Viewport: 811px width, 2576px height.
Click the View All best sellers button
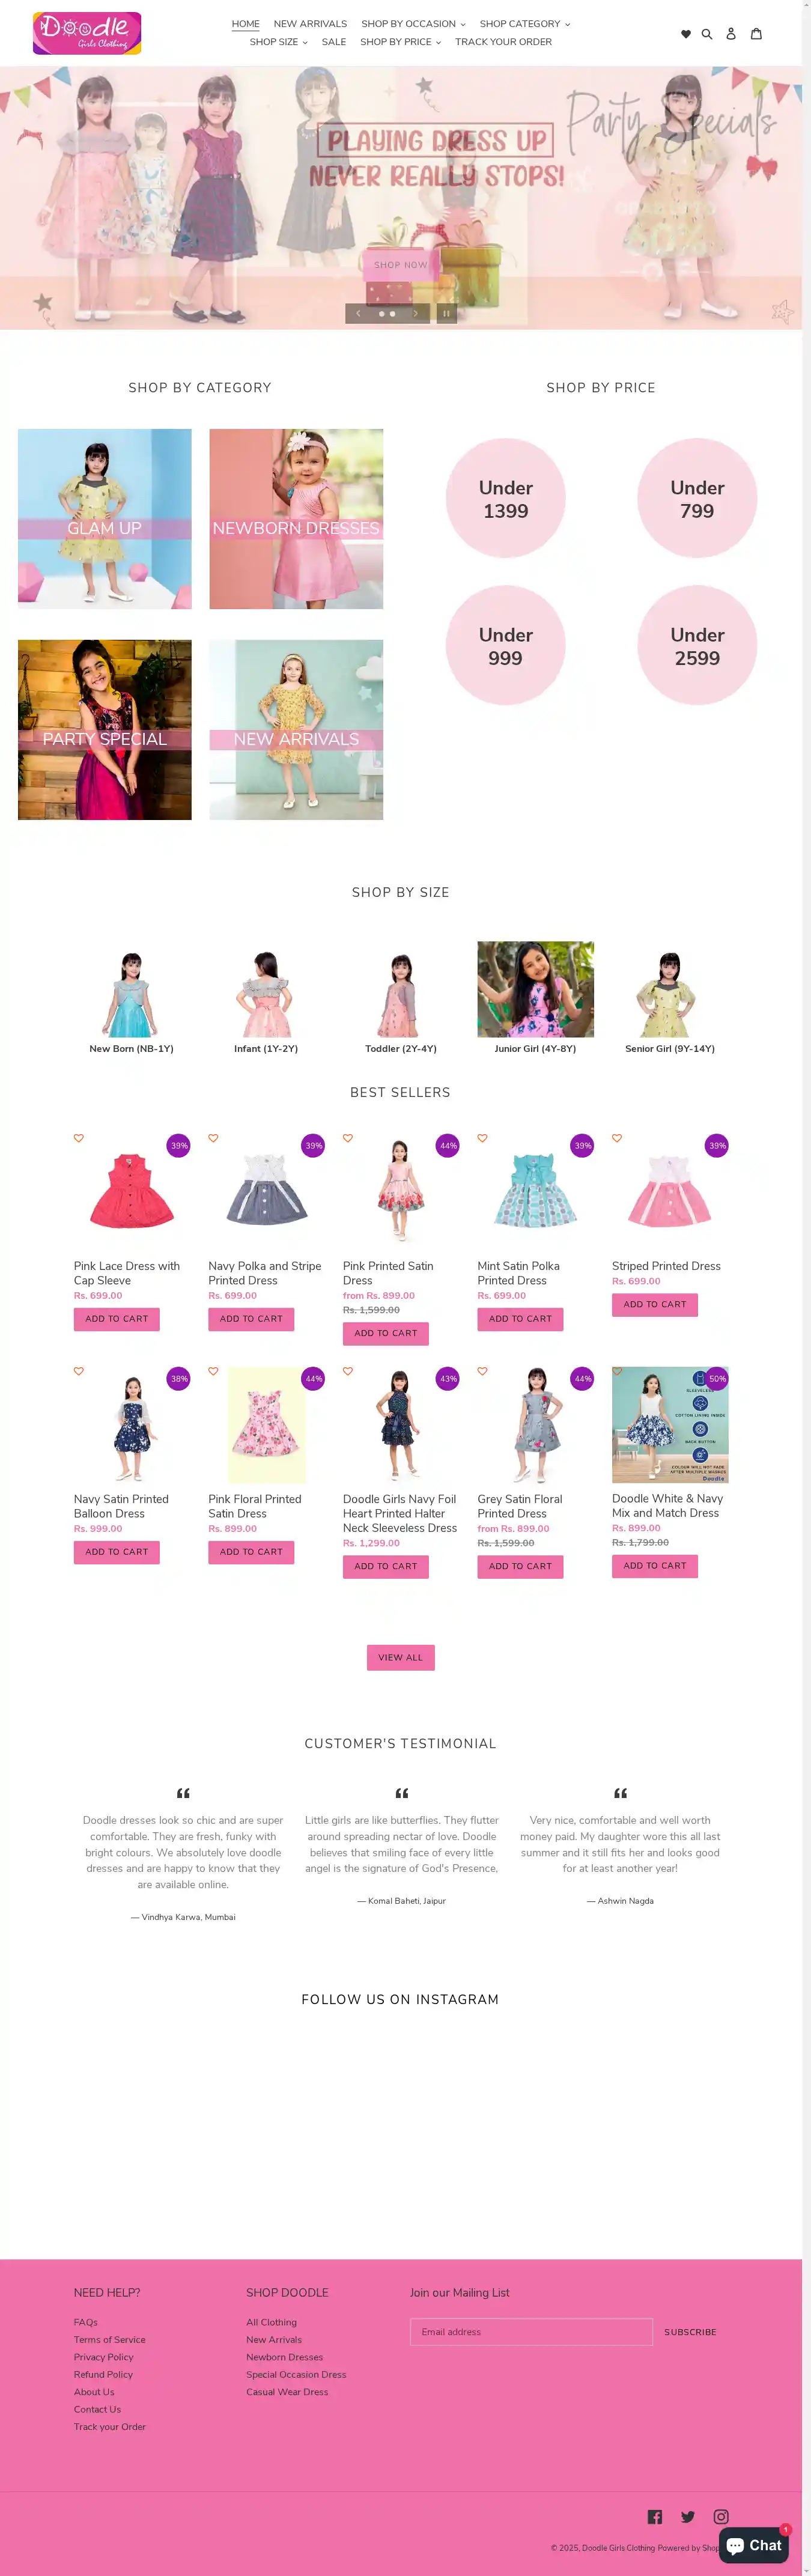(x=400, y=1657)
